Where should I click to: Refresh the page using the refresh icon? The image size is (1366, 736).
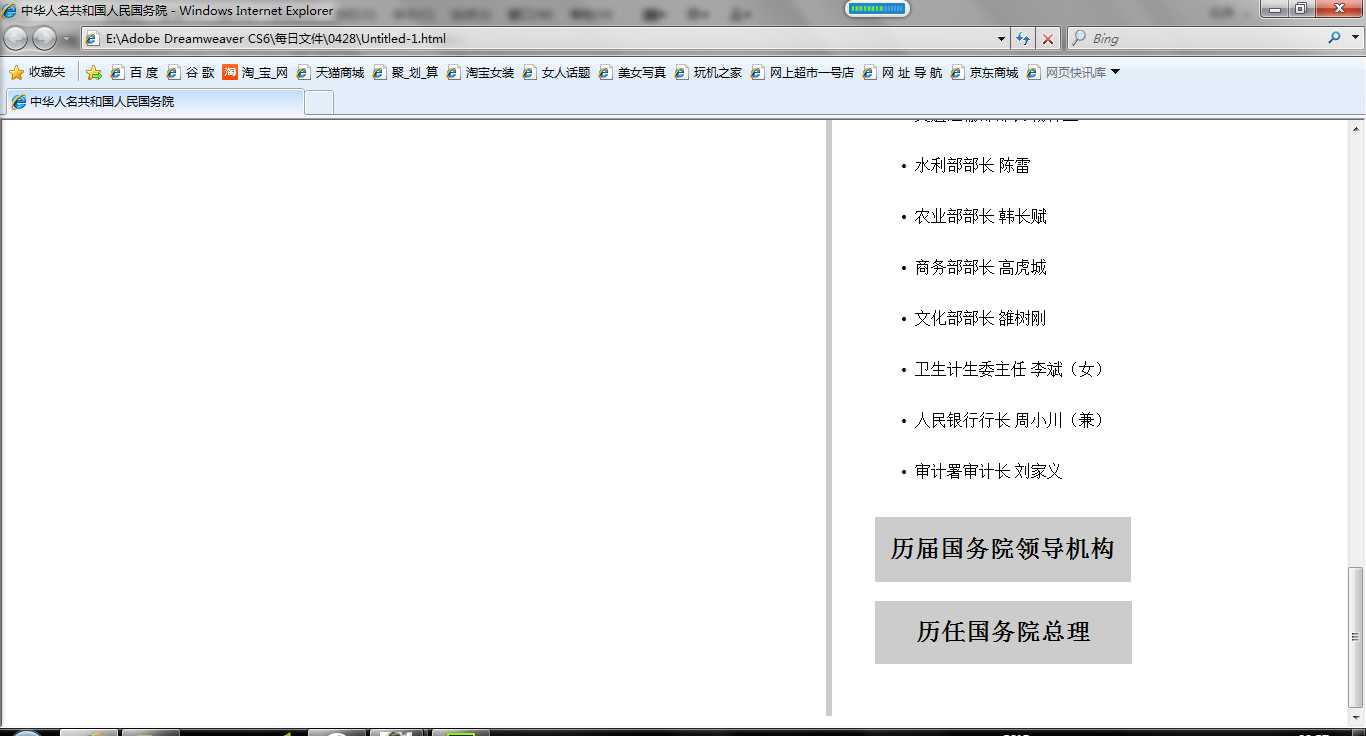[x=1023, y=39]
